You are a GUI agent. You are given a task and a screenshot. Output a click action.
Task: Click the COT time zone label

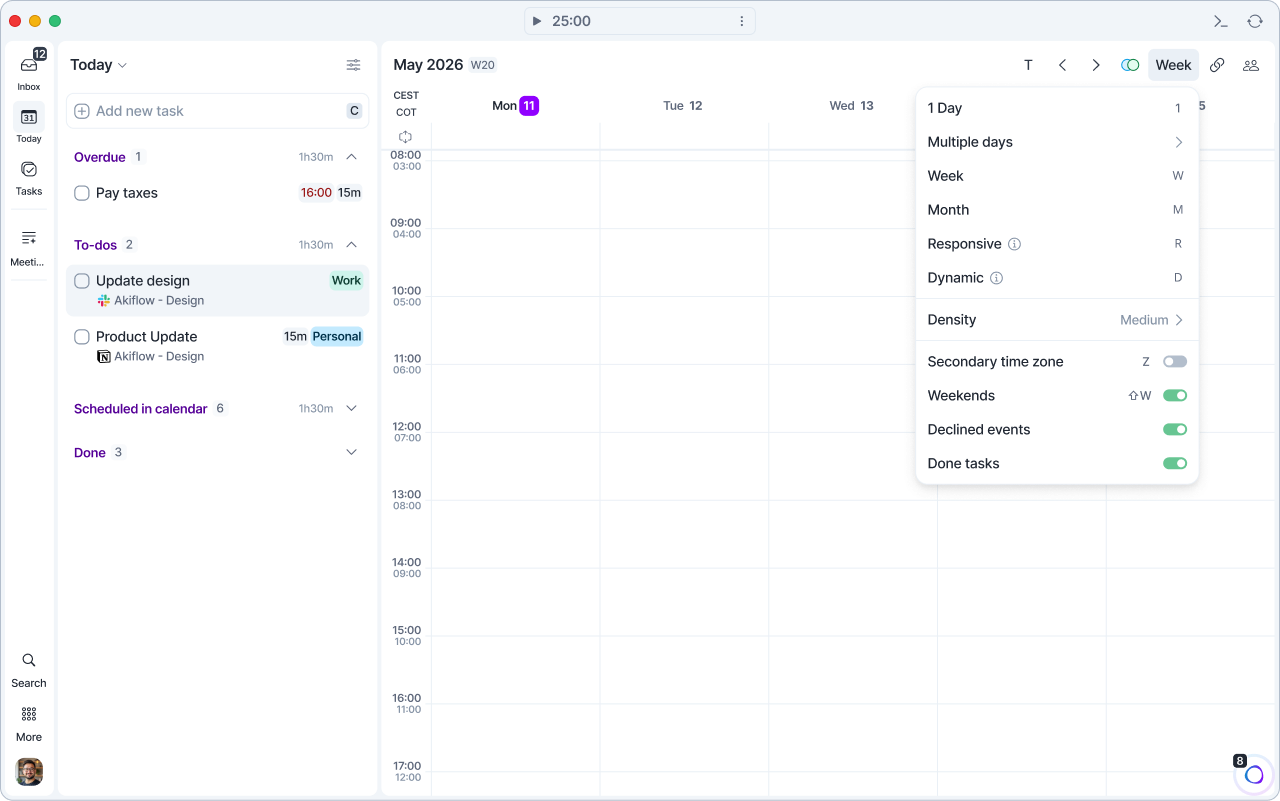406,112
